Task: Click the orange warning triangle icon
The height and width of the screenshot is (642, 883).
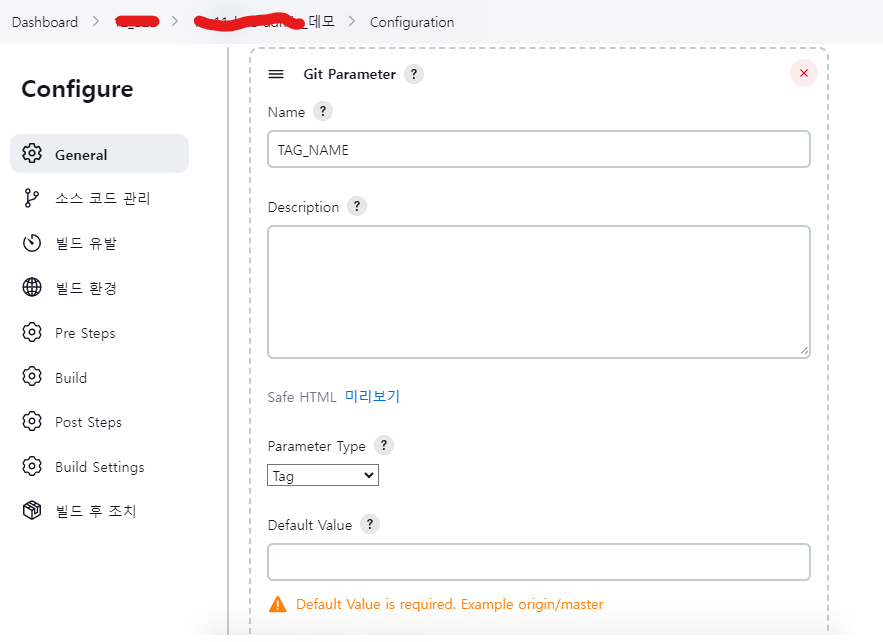Action: (x=278, y=604)
